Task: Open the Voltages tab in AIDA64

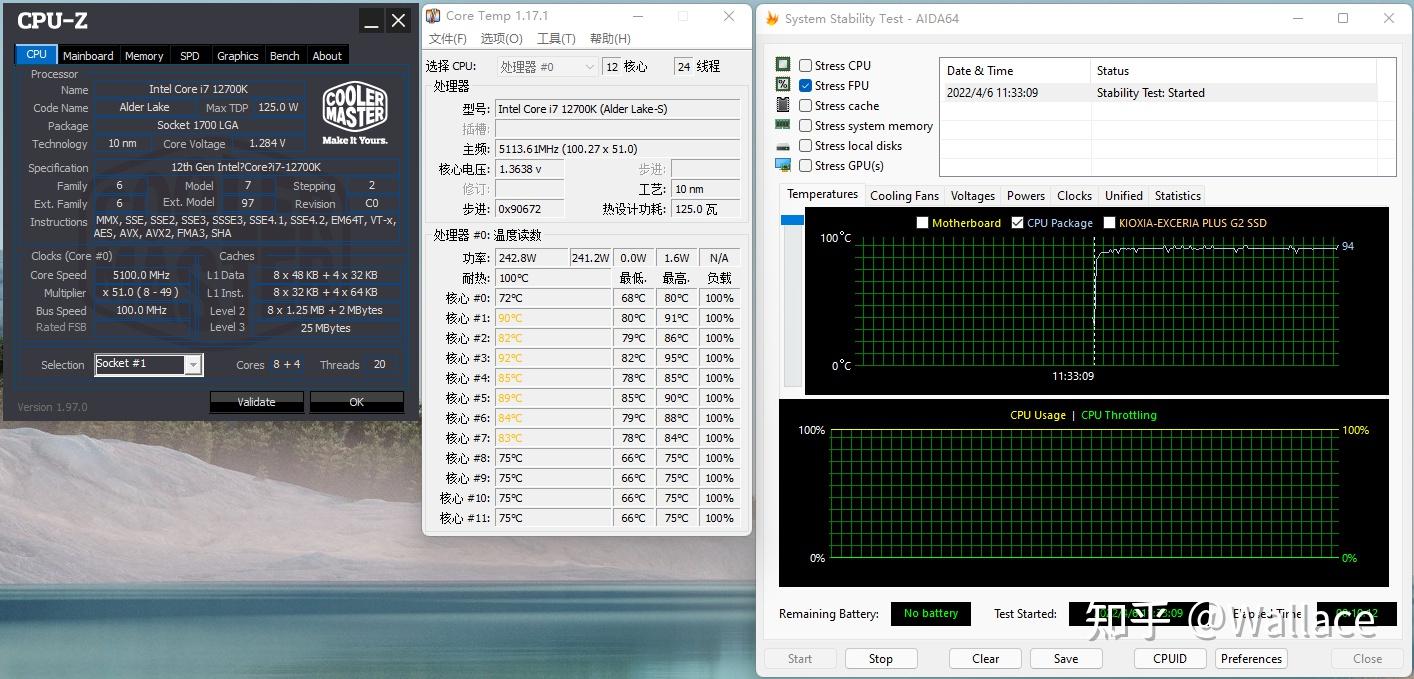Action: [x=973, y=196]
